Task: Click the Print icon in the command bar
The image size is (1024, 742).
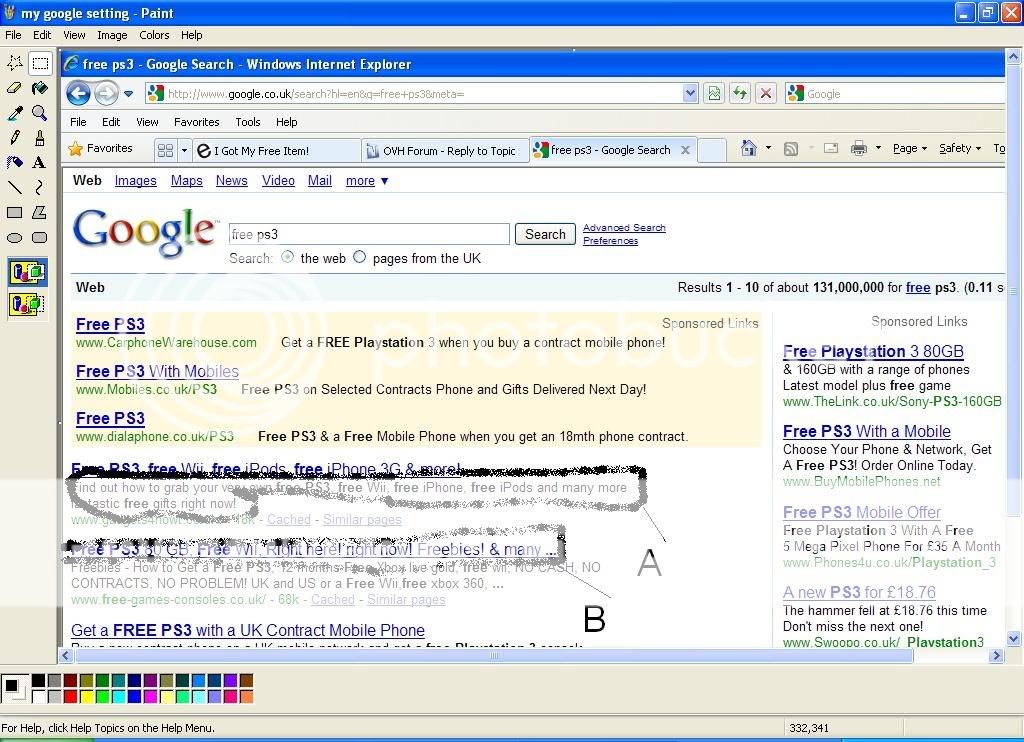Action: (x=859, y=149)
